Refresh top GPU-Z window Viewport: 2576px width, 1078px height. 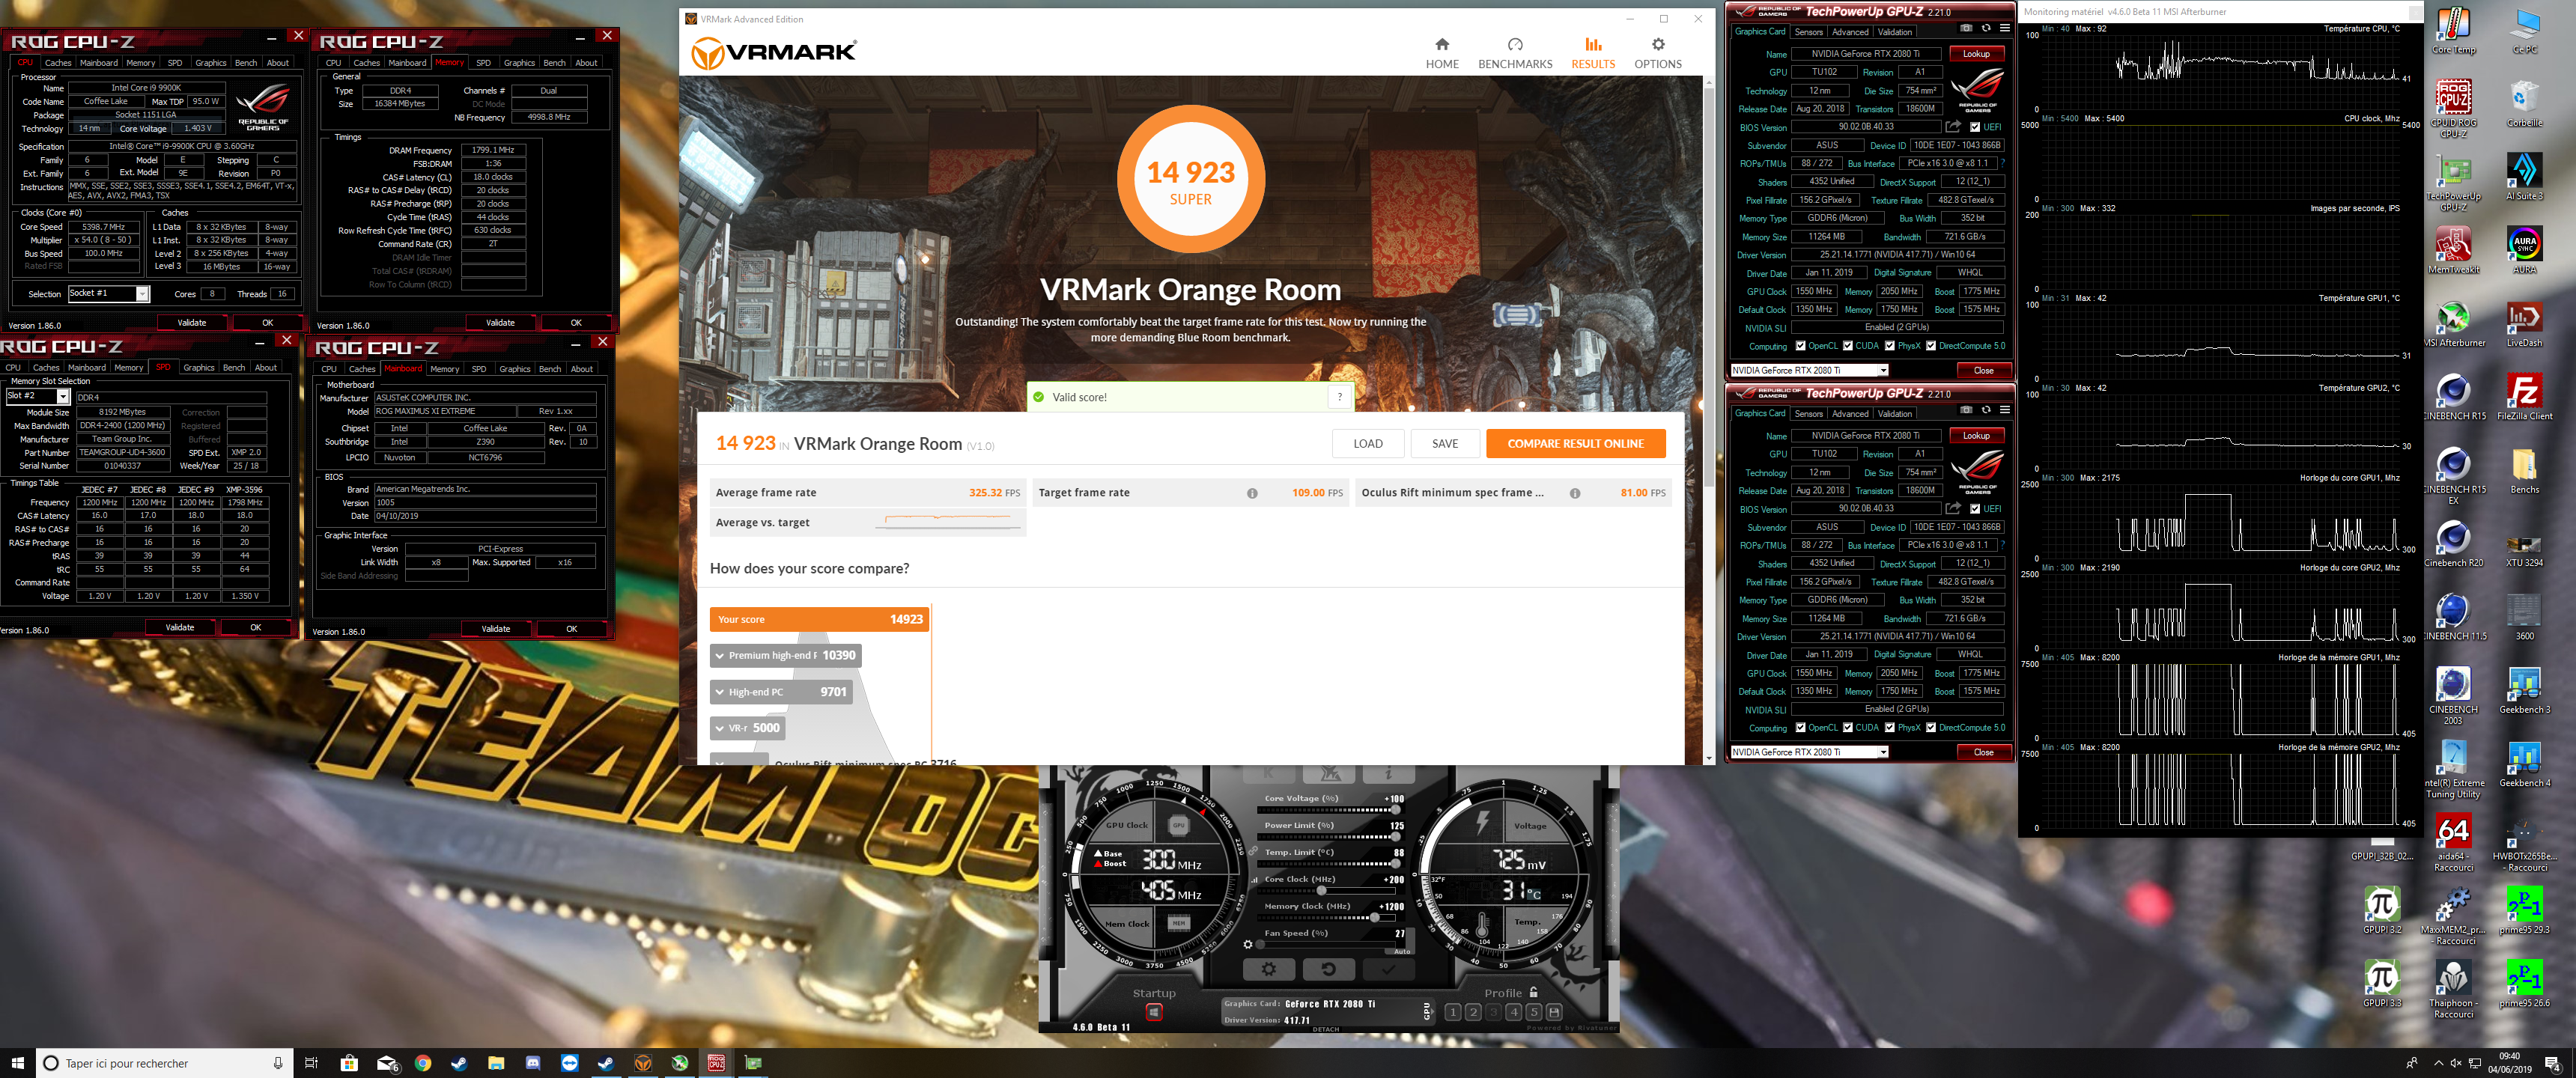(1986, 28)
